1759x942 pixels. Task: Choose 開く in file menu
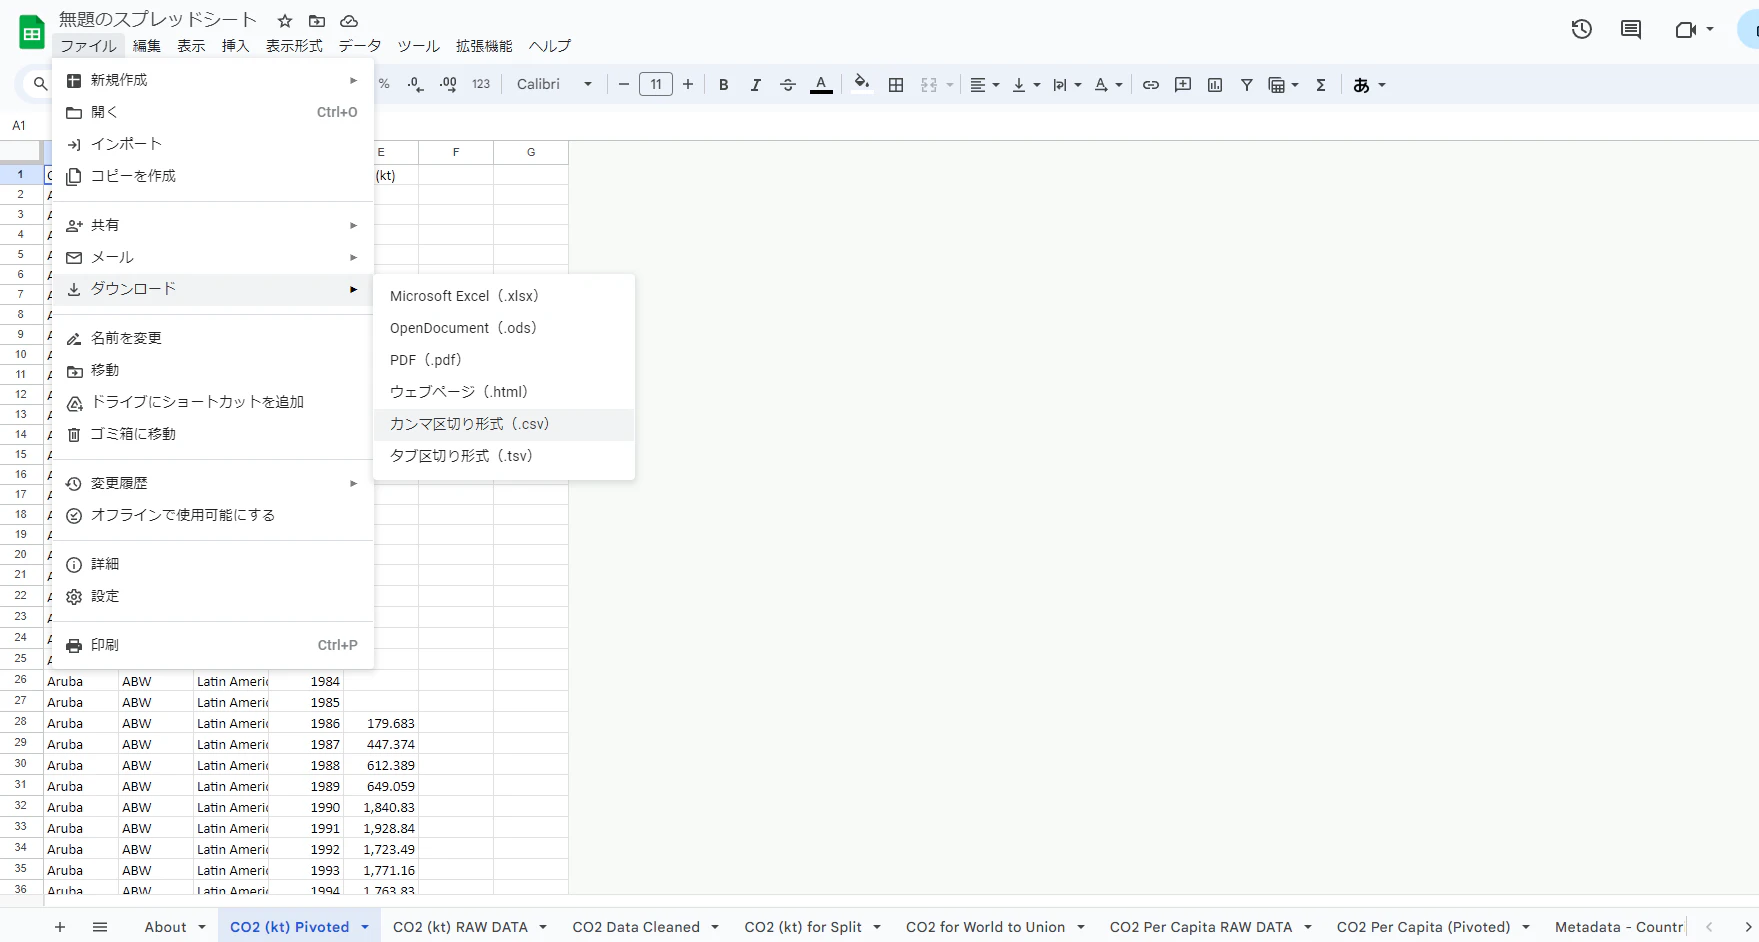(213, 112)
